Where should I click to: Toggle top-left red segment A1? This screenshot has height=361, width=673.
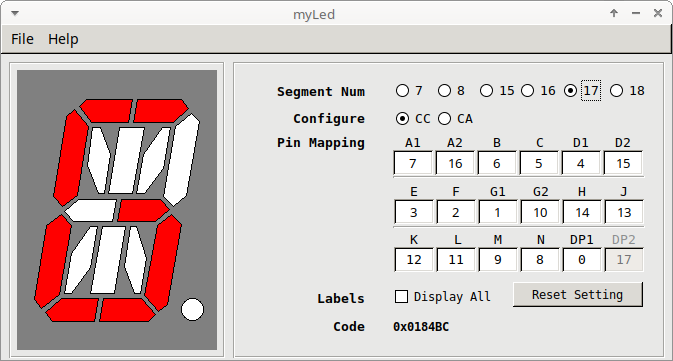point(106,111)
